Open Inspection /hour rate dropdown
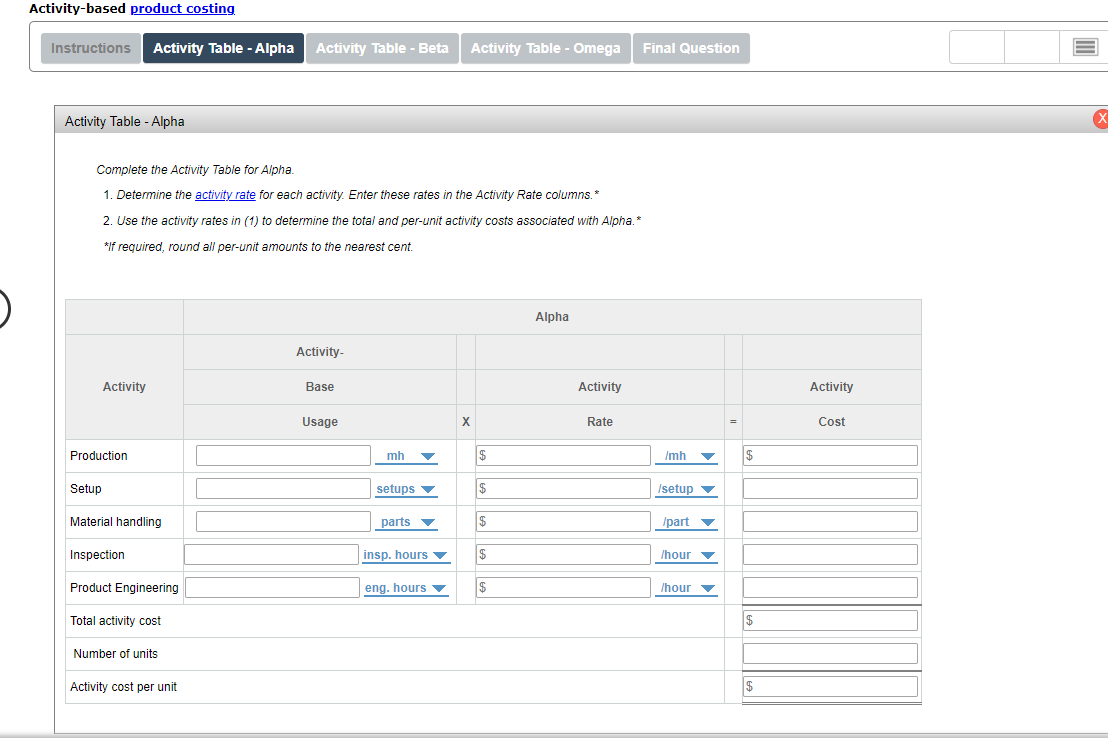 coord(686,555)
